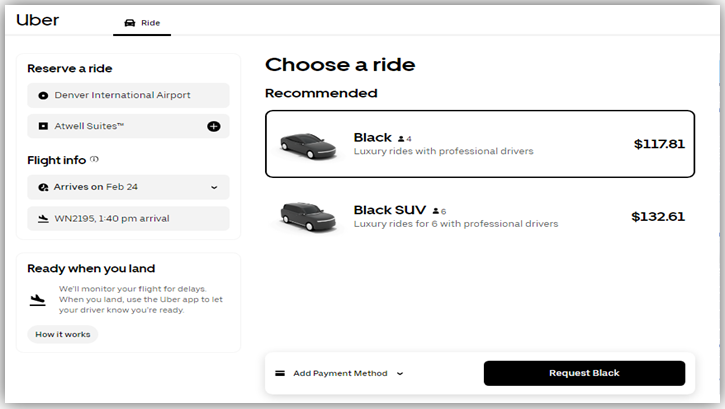Click the How it works button
The image size is (725, 409).
point(62,334)
